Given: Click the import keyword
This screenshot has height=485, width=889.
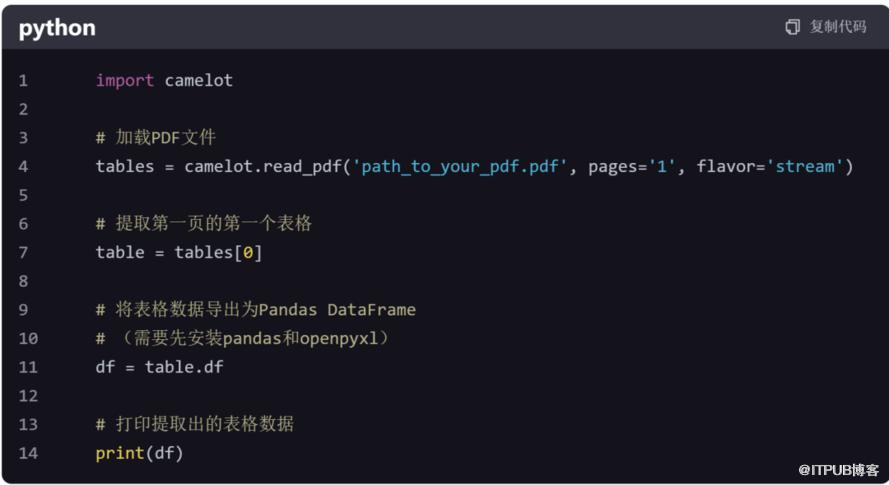Looking at the screenshot, I should click(125, 80).
